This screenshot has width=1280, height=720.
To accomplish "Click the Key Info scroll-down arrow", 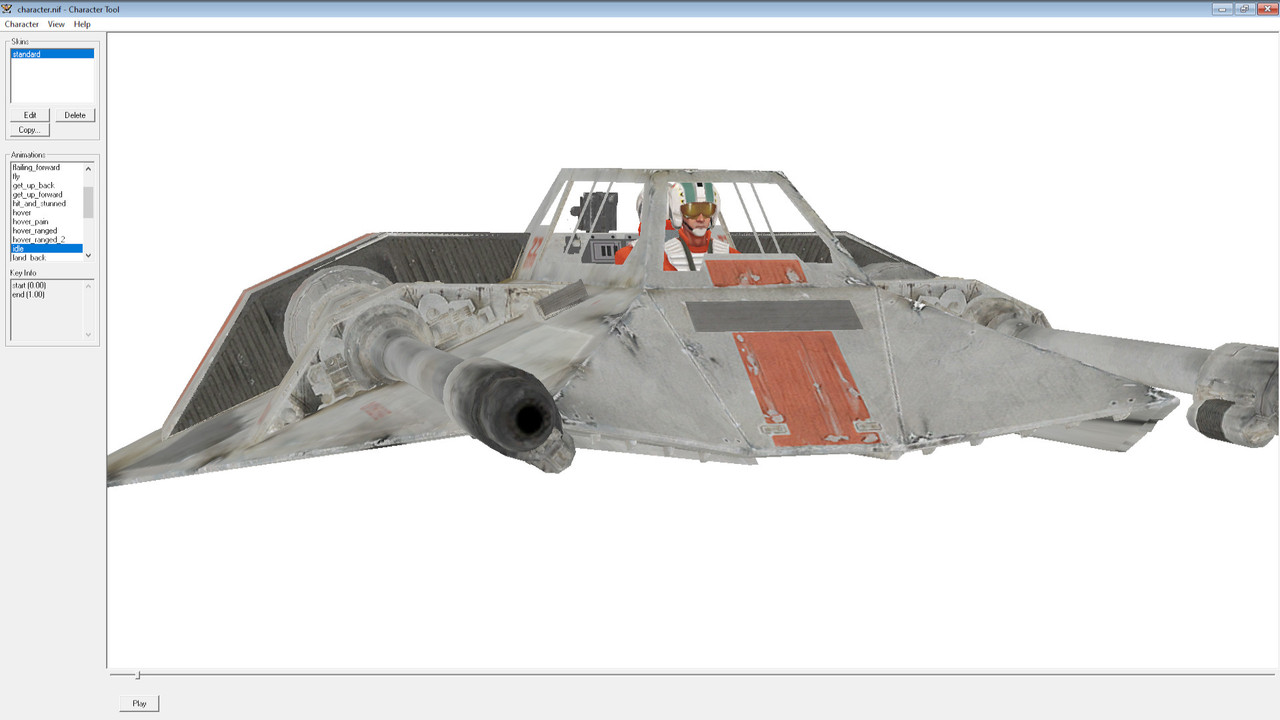I will [88, 334].
